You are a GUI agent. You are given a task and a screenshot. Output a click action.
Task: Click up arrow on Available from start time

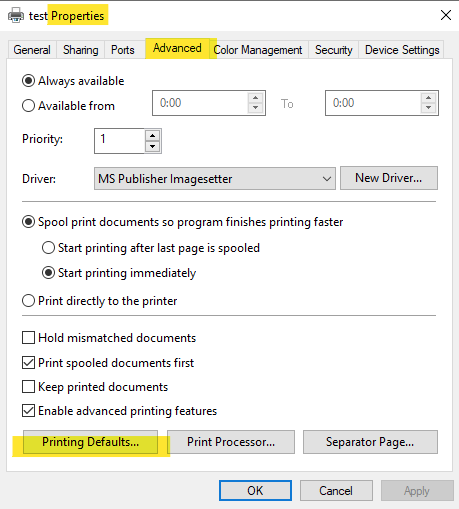255,98
